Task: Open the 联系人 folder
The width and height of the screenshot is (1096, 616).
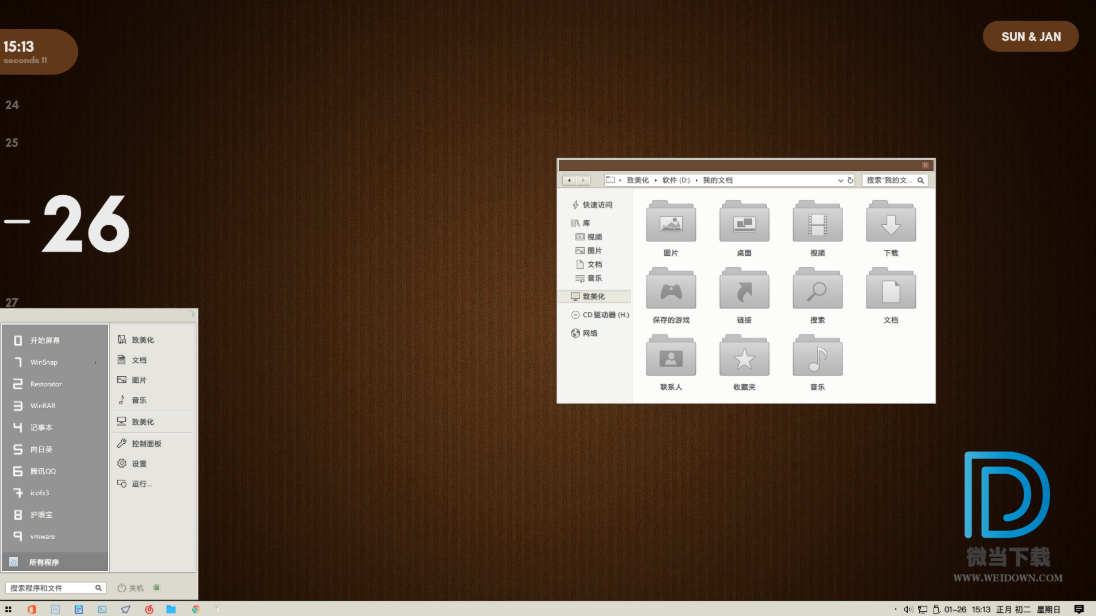Action: [x=670, y=362]
